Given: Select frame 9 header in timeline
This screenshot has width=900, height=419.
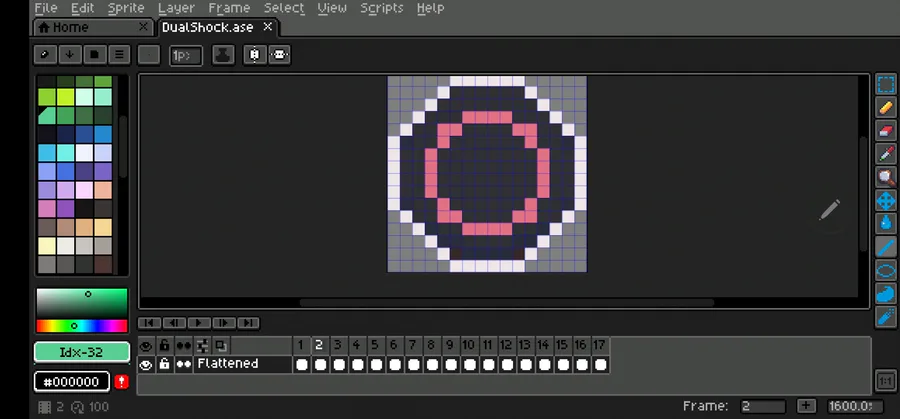Looking at the screenshot, I should [450, 346].
